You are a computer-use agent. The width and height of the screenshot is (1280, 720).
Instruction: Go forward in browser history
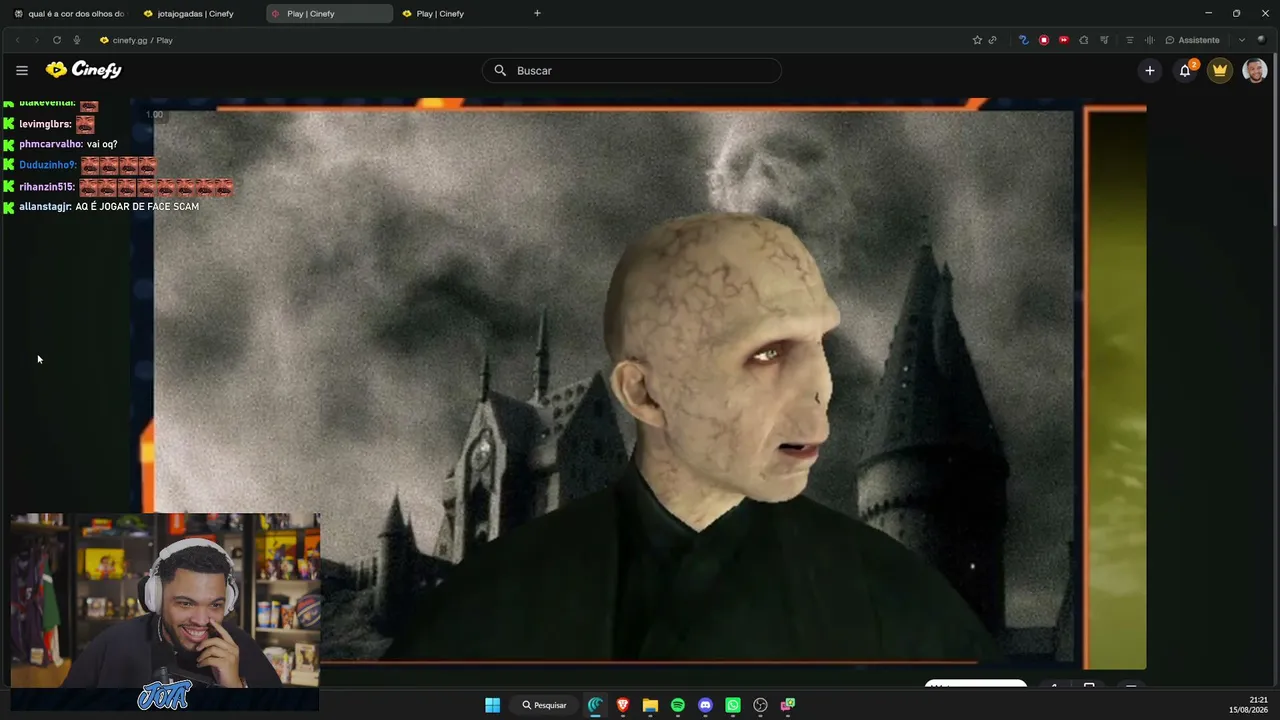(x=37, y=40)
